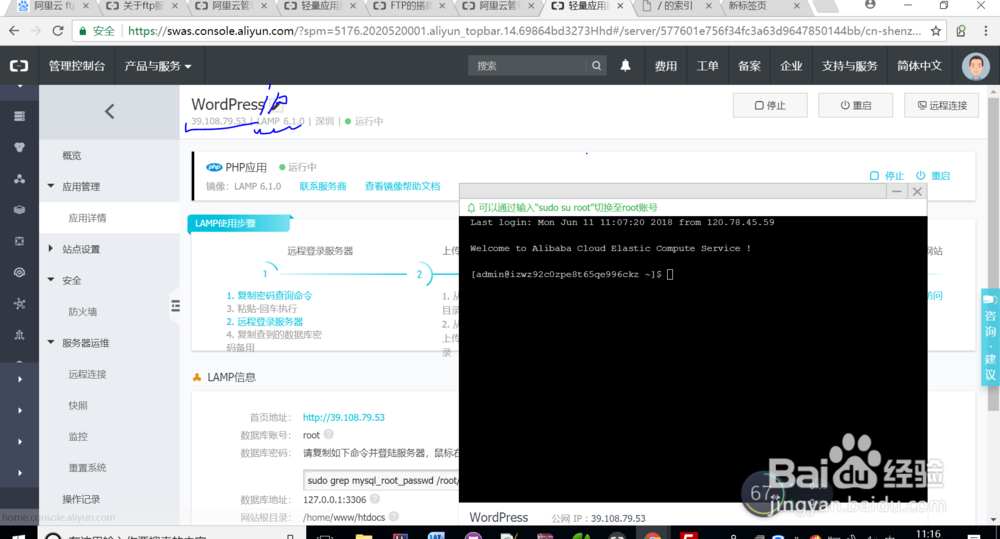1000x539 pixels.
Task: Open the 备案 menu
Action: (749, 66)
